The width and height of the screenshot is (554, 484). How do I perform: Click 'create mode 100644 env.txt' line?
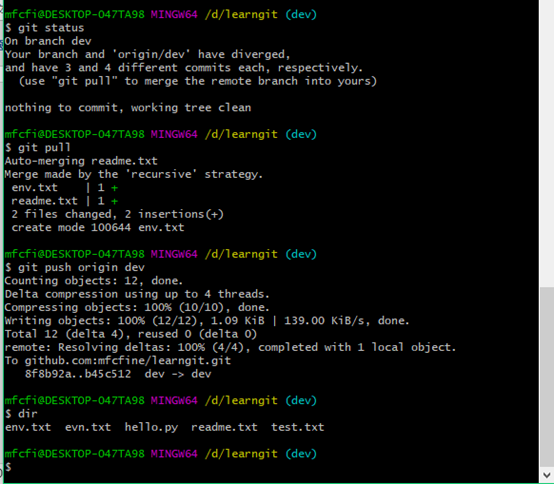pyautogui.click(x=98, y=228)
